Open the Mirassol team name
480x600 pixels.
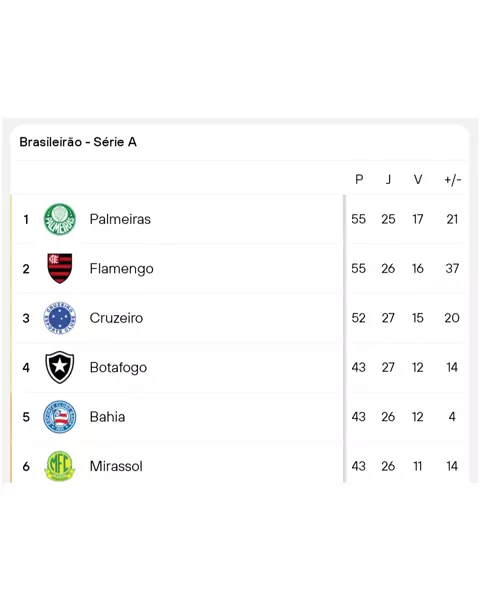pos(116,466)
